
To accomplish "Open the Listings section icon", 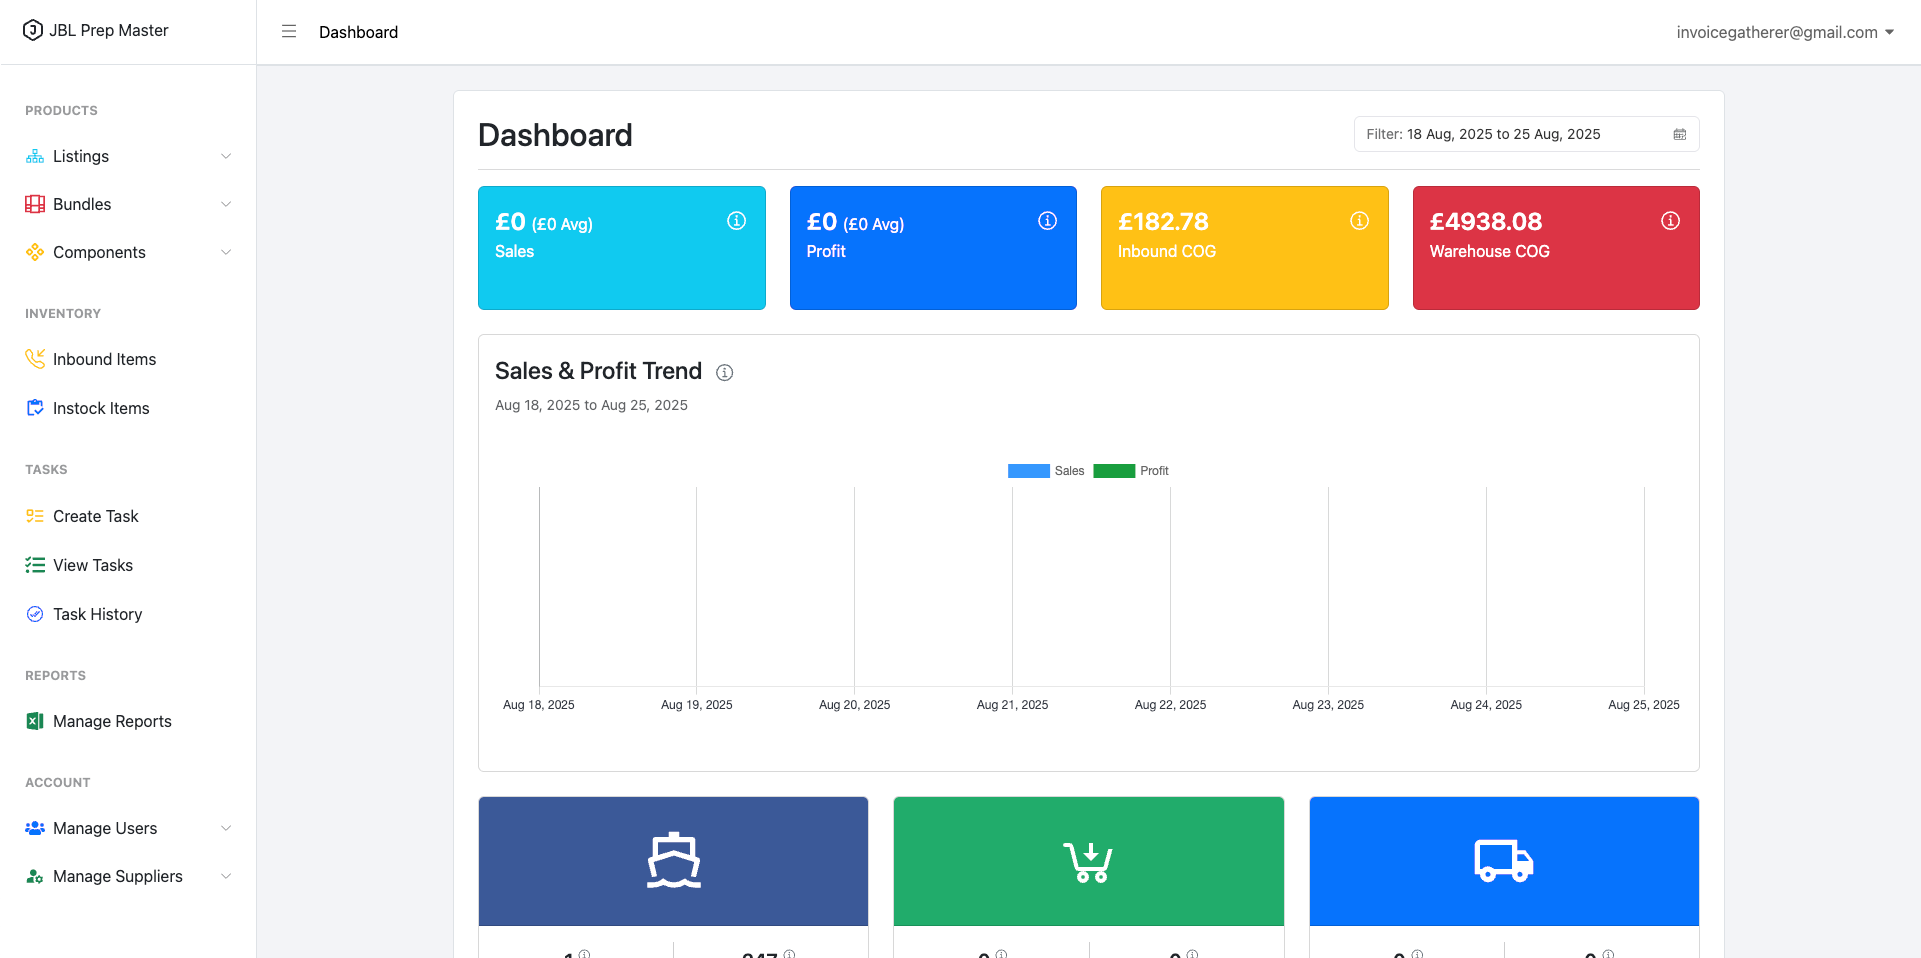I will click(35, 156).
